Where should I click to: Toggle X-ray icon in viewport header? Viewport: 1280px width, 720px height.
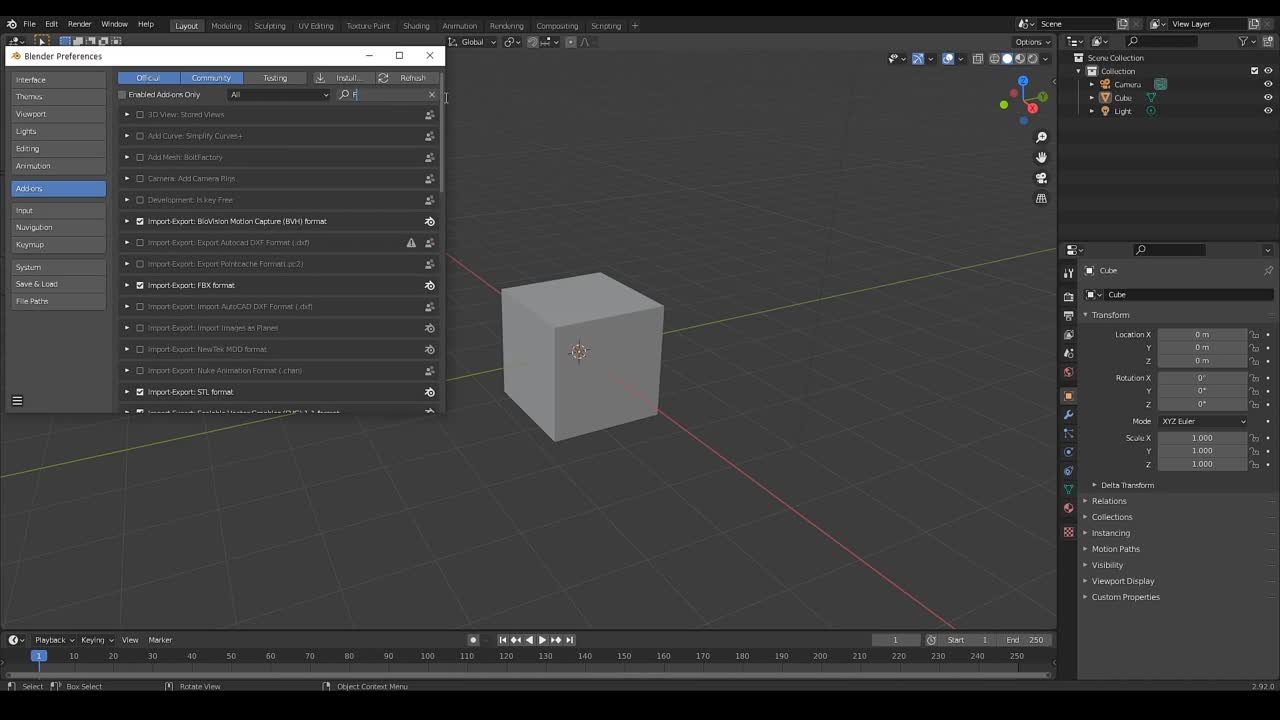[x=978, y=59]
